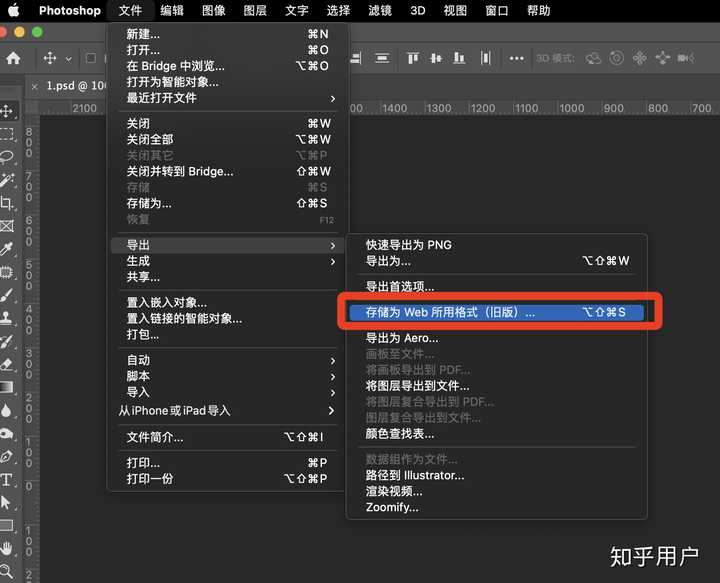
Task: Click the 3D slide mode icon
Action: [x=663, y=58]
